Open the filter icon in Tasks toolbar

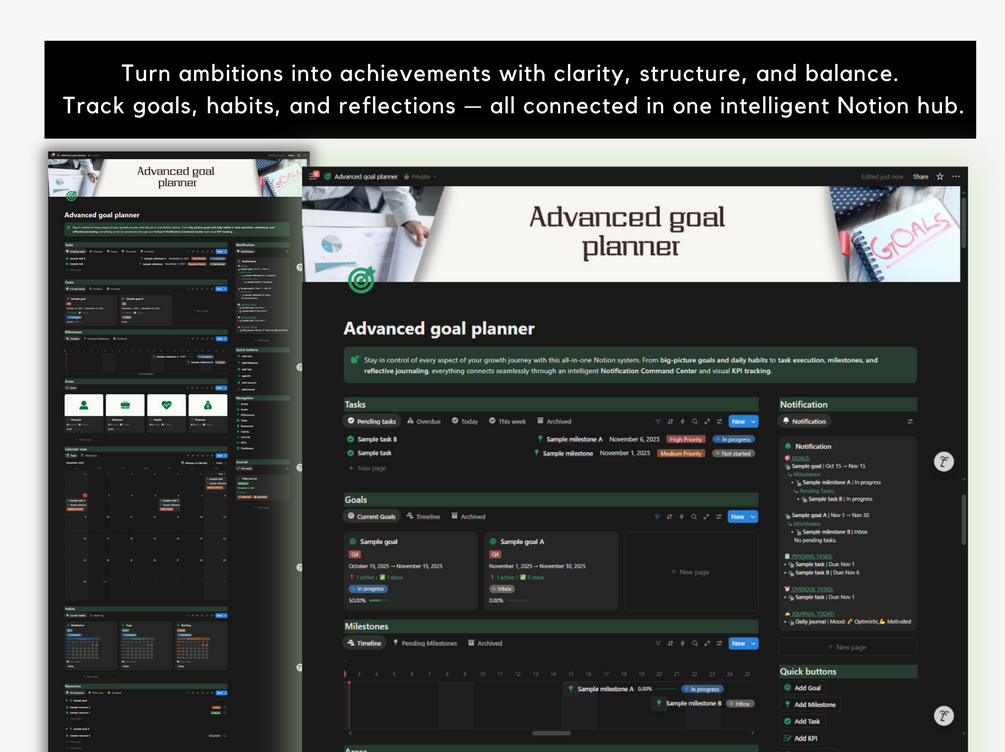tap(658, 421)
